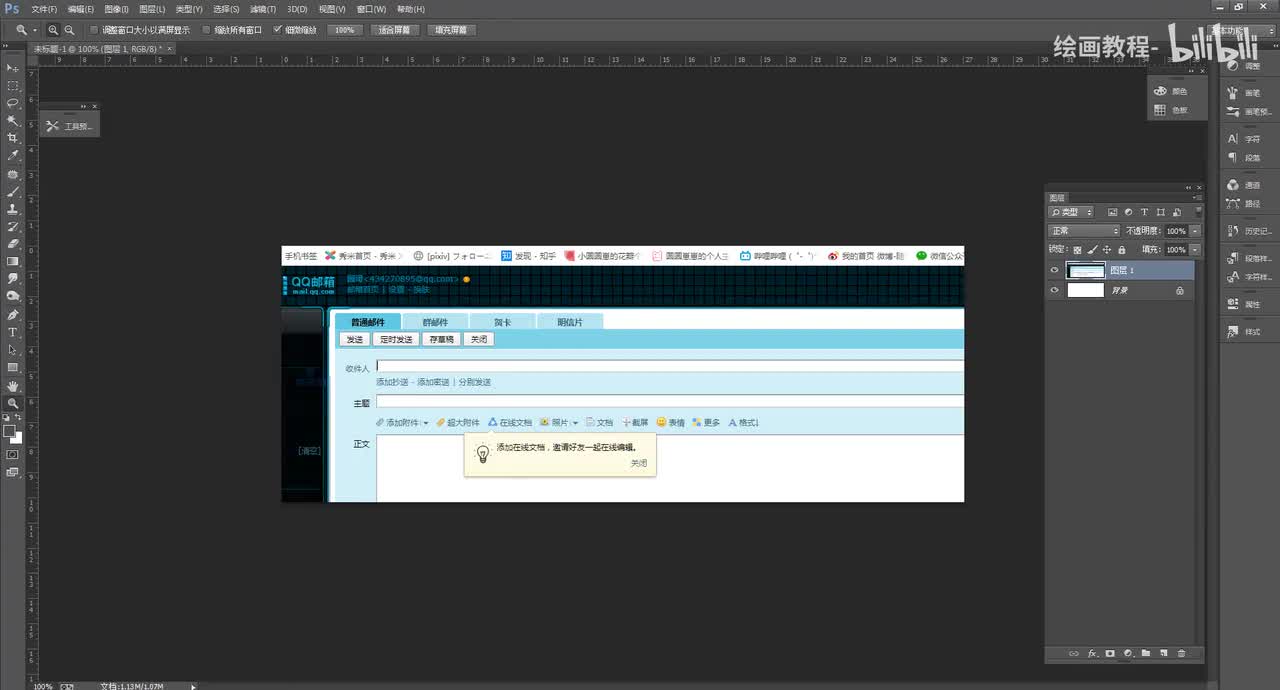Toggle lock transparent pixels in Layers panel
This screenshot has width=1280, height=690.
pos(1077,250)
